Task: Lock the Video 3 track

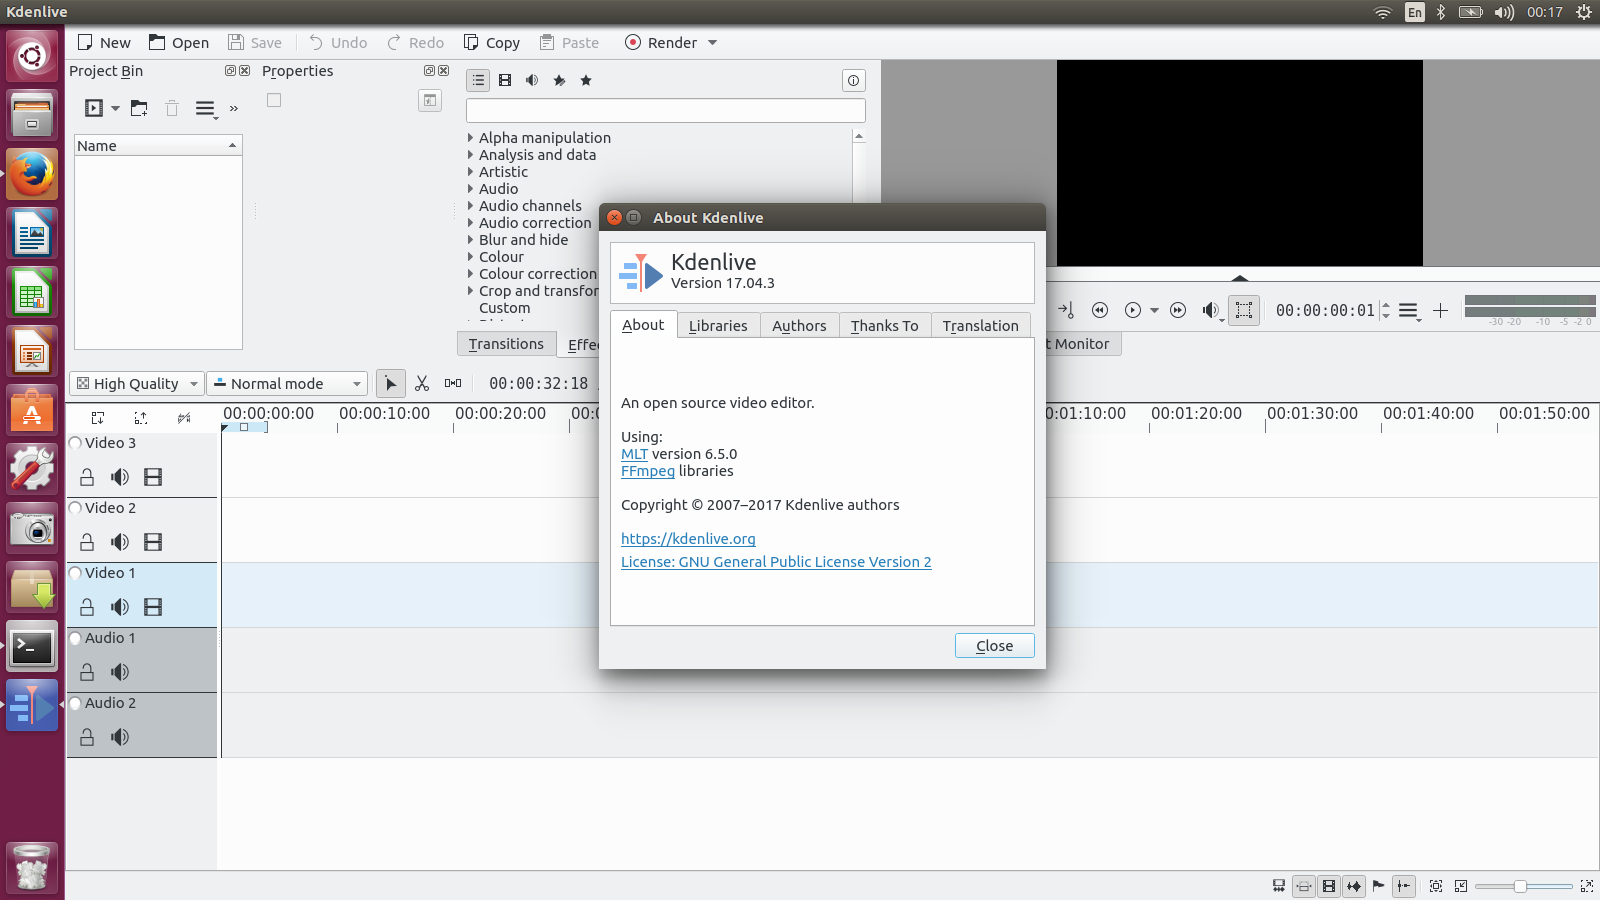Action: [87, 477]
